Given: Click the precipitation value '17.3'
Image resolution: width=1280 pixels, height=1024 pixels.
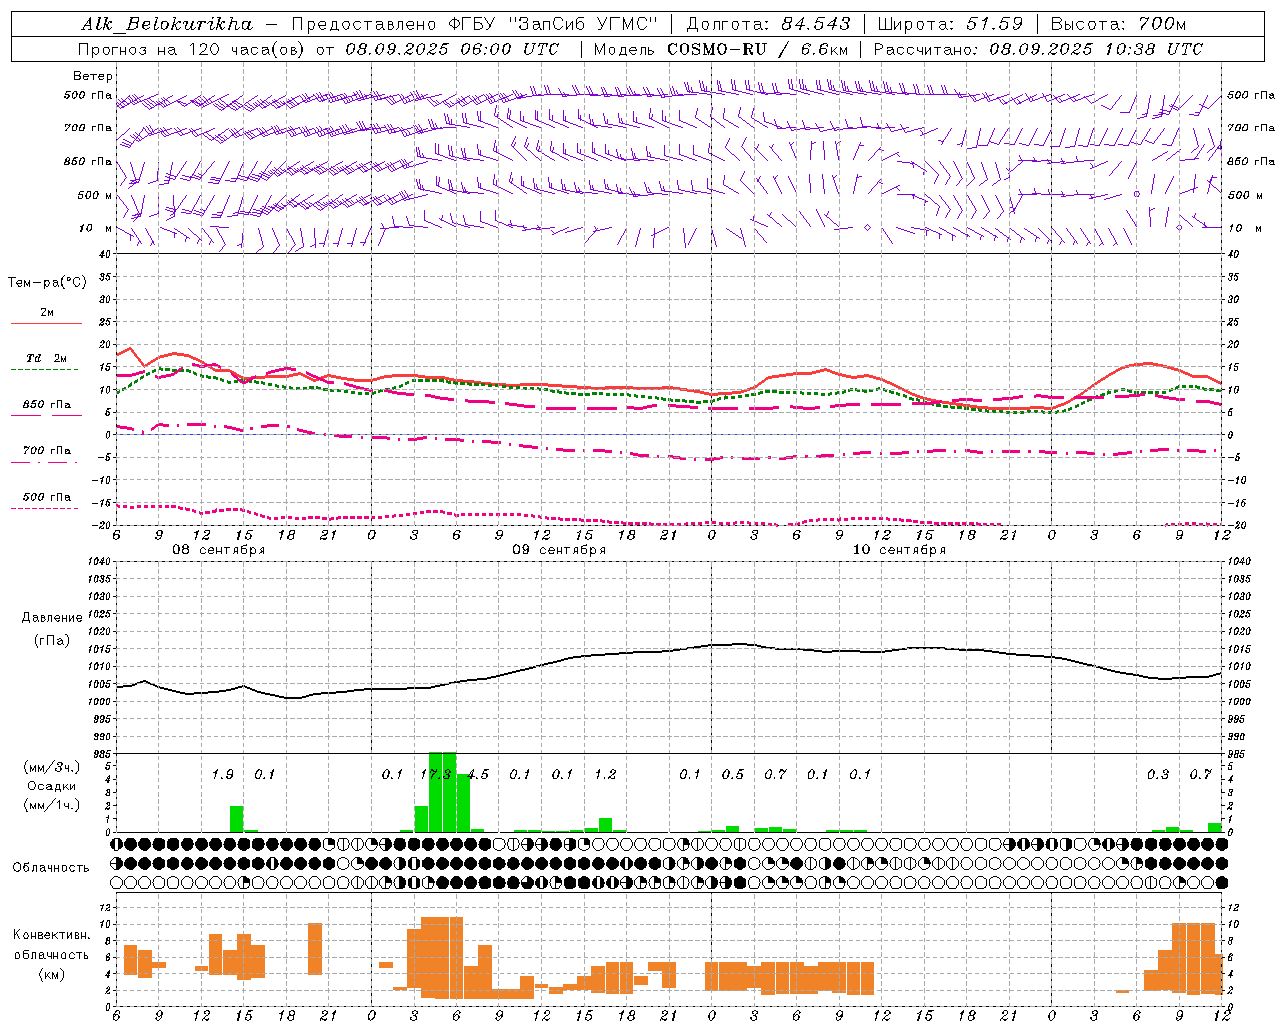Looking at the screenshot, I should (435, 774).
